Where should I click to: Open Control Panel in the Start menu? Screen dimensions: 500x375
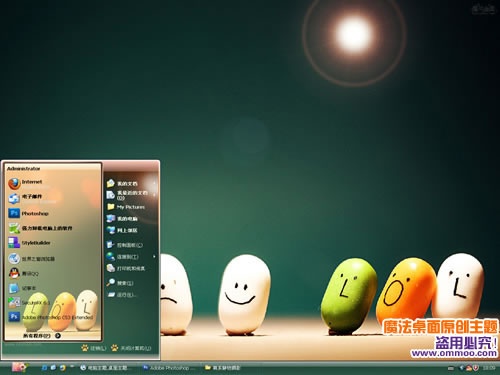click(x=124, y=245)
